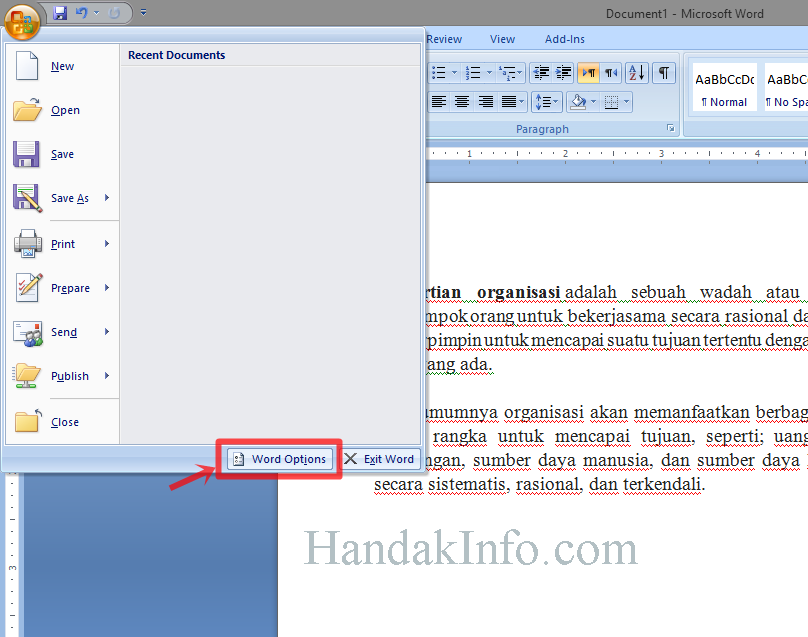Click the Sort A-Z icon

click(637, 73)
